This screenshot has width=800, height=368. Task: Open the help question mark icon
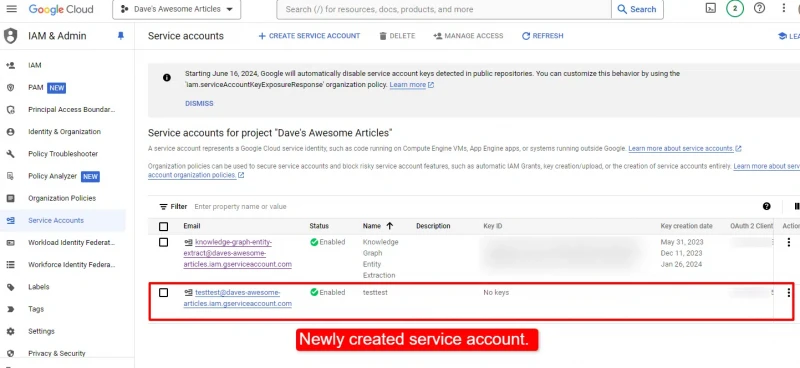759,8
